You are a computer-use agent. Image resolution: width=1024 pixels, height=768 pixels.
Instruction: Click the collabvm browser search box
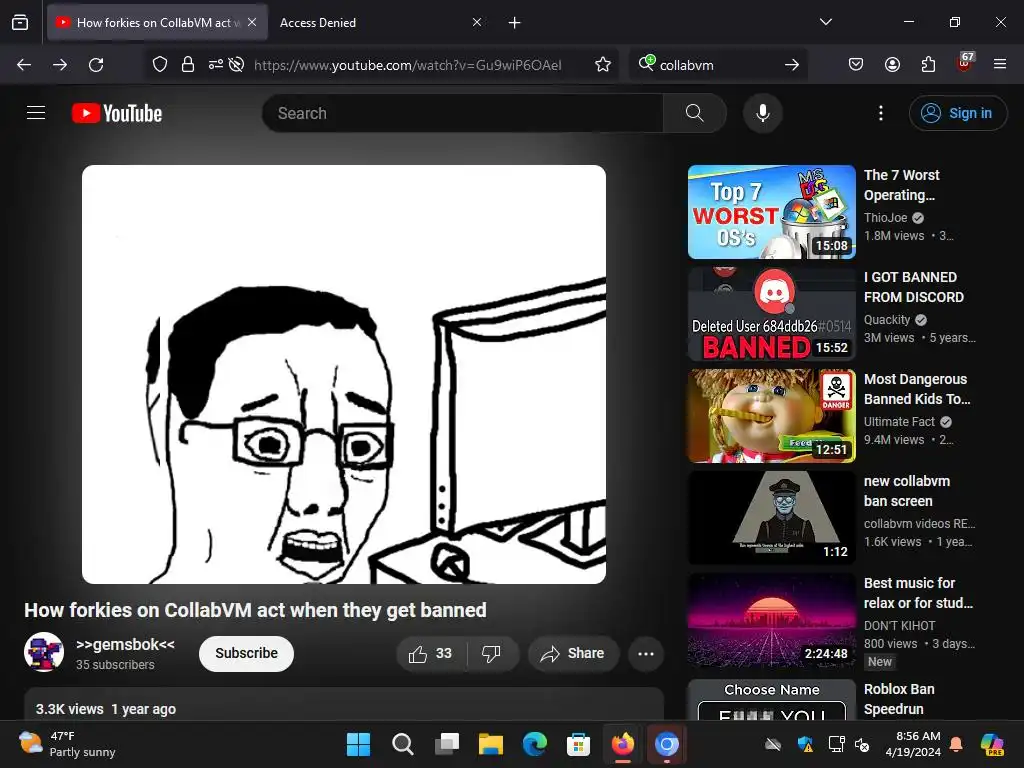718,65
